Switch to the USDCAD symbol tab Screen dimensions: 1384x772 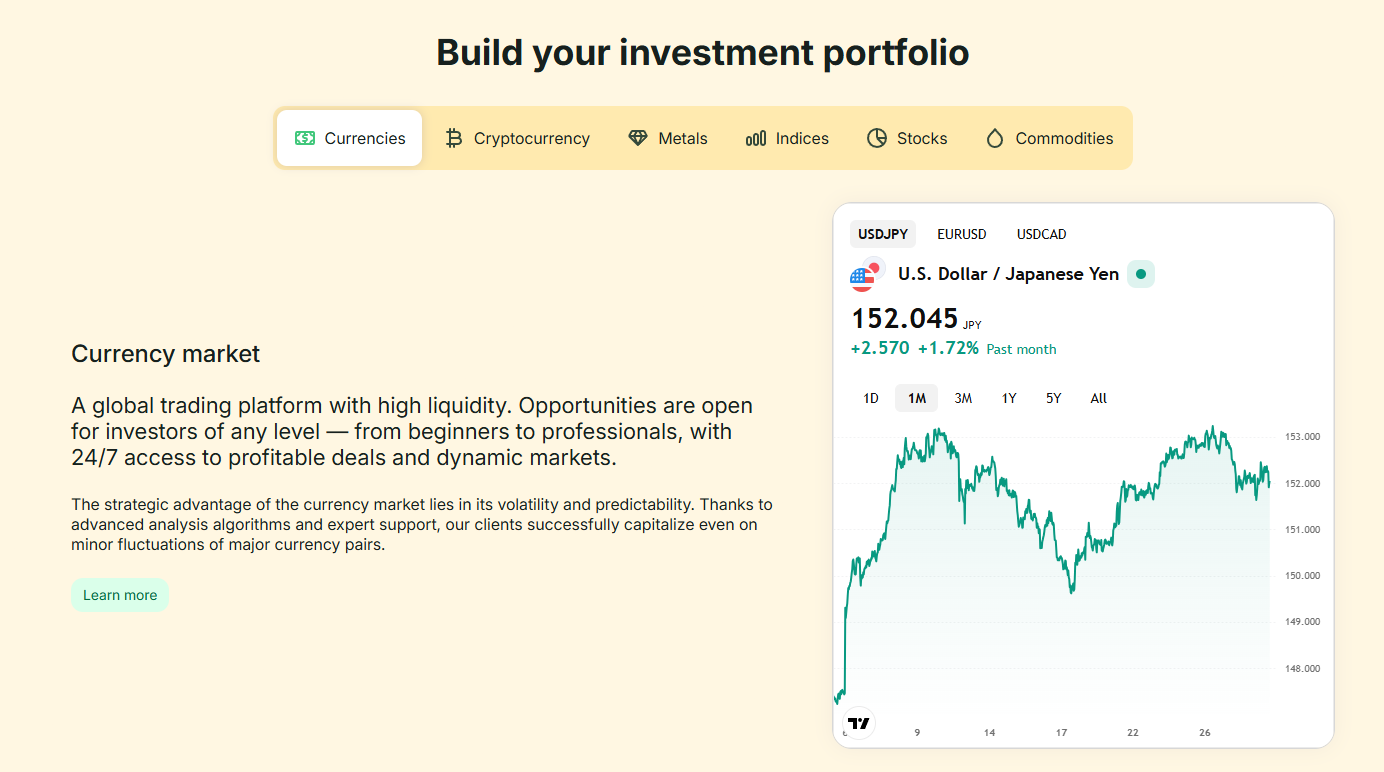click(x=1041, y=234)
